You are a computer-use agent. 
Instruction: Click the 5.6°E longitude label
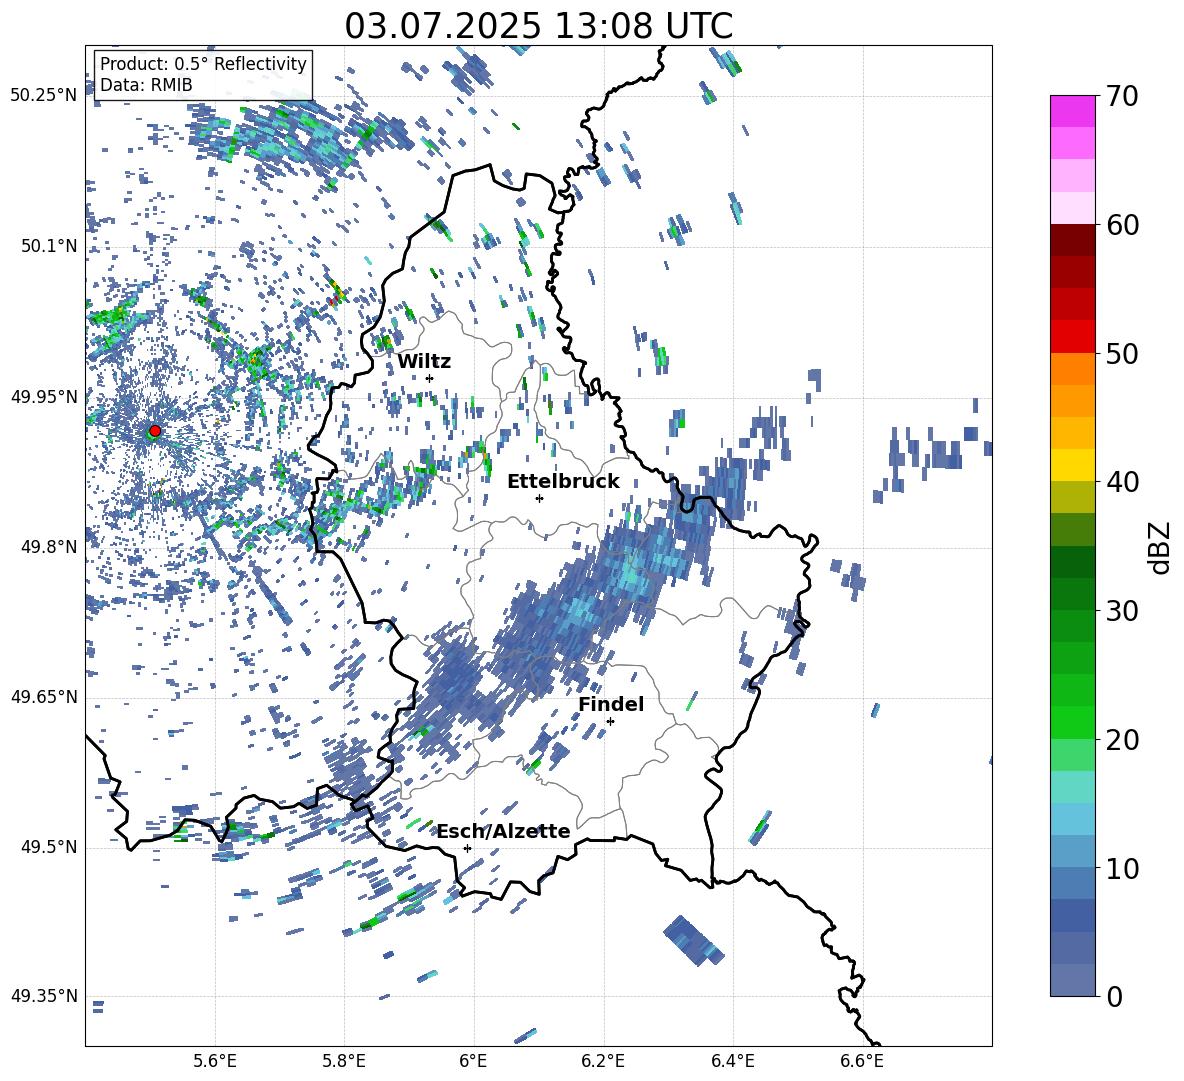tap(215, 1061)
